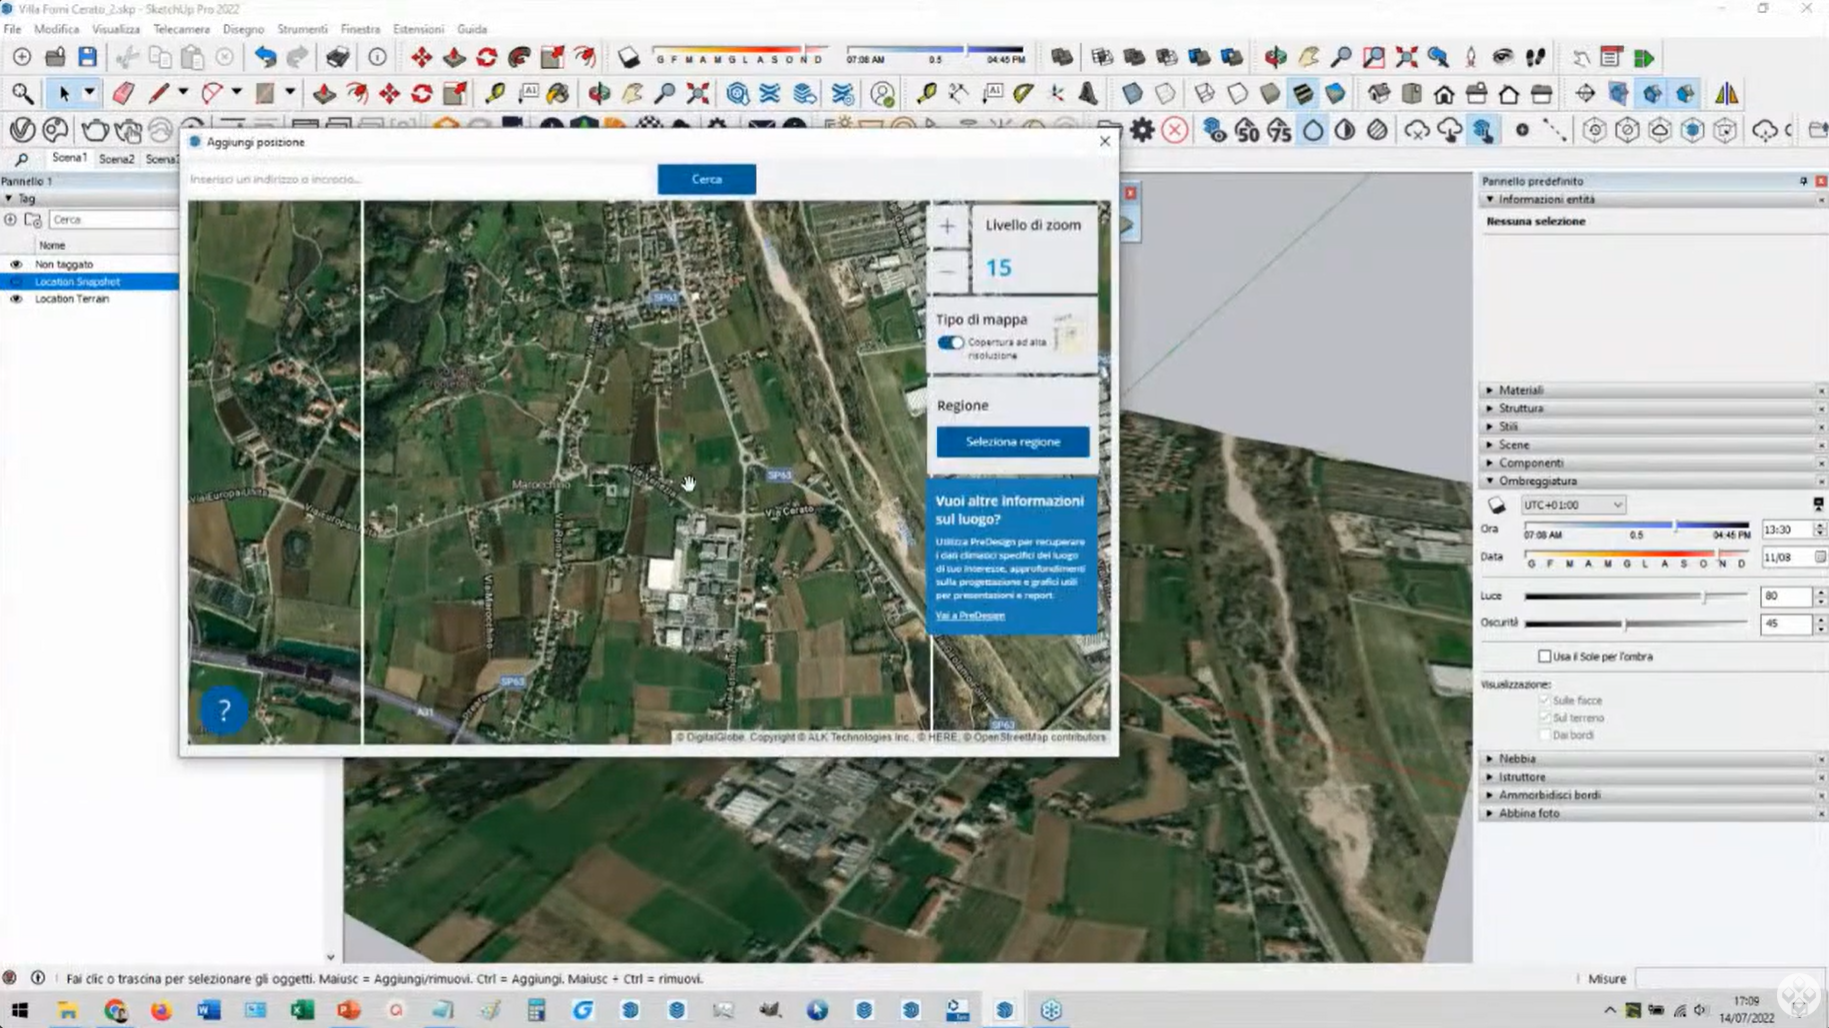
Task: Select the Eraser tool
Action: [123, 94]
